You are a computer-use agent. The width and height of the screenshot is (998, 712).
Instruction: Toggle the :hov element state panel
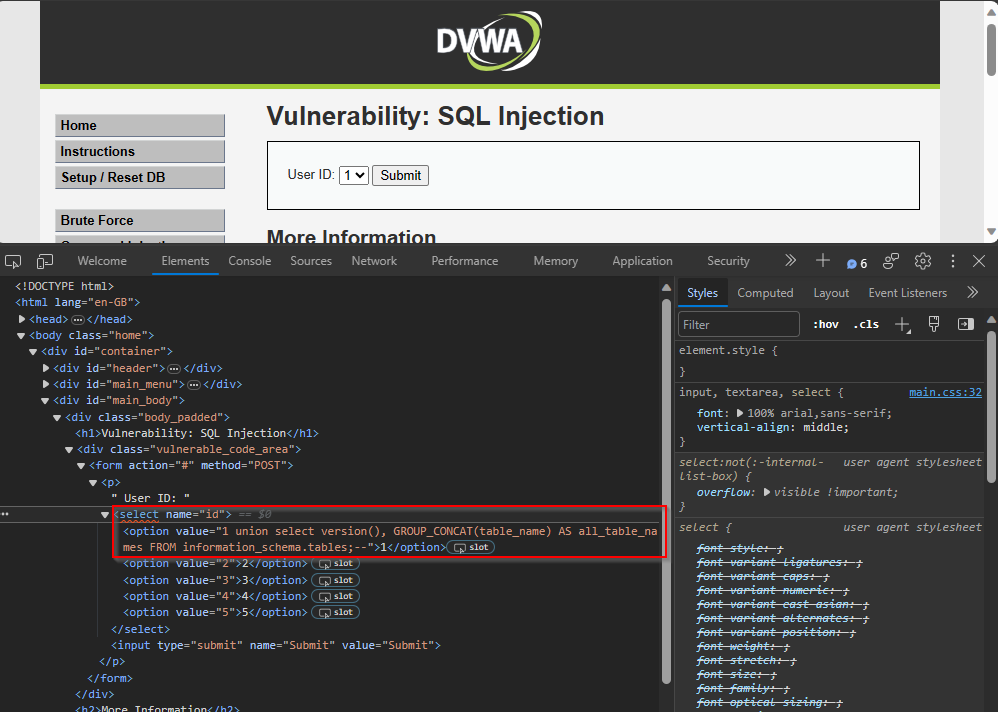coord(826,324)
